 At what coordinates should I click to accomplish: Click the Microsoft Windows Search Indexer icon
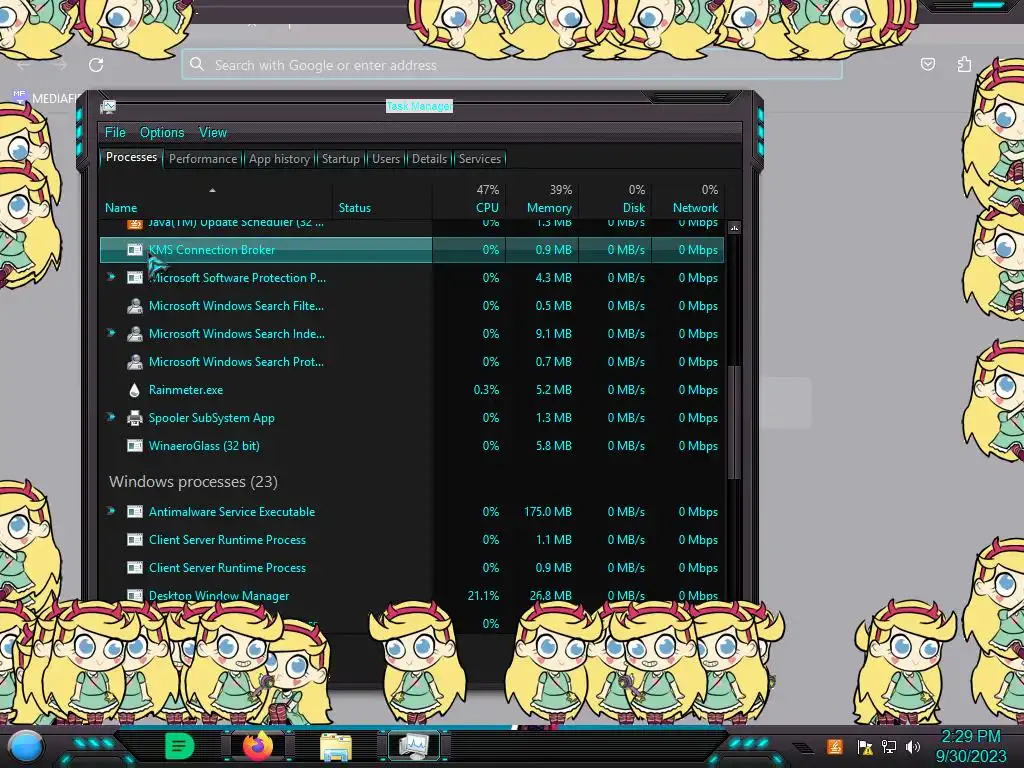135,334
